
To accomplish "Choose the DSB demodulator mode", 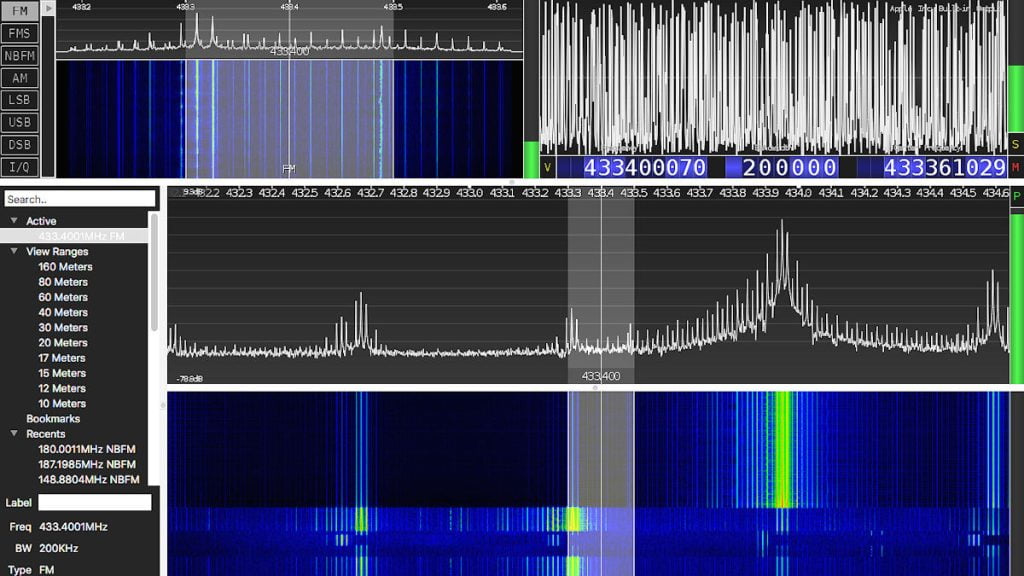I will (x=20, y=144).
